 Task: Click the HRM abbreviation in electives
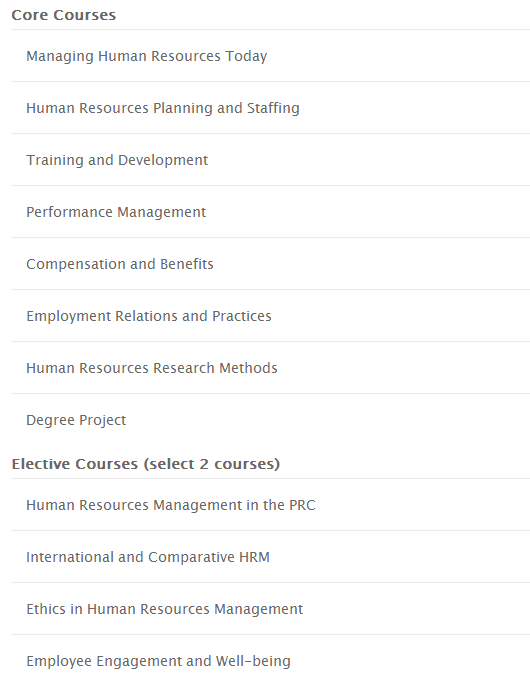[x=255, y=557]
